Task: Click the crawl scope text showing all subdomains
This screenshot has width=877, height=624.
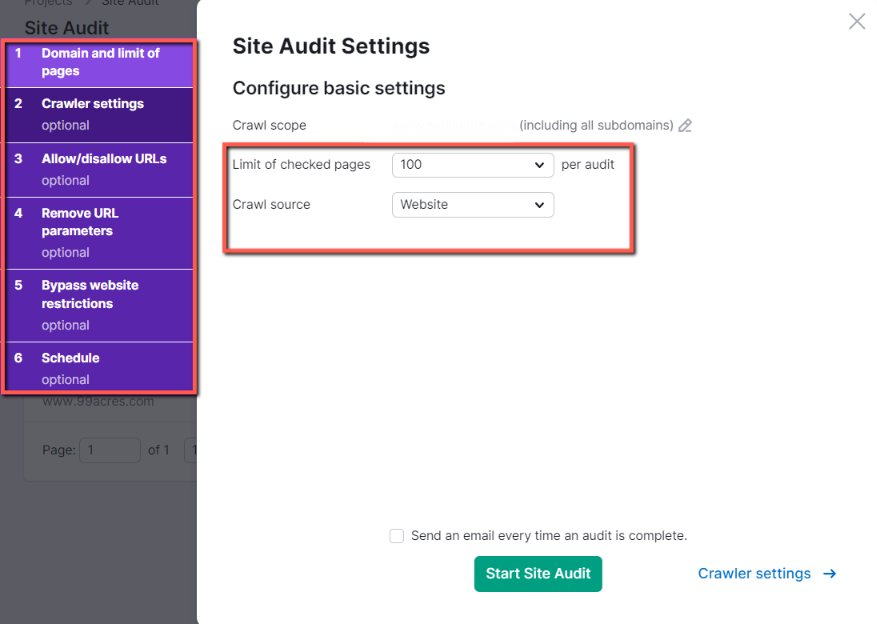Action: point(596,126)
